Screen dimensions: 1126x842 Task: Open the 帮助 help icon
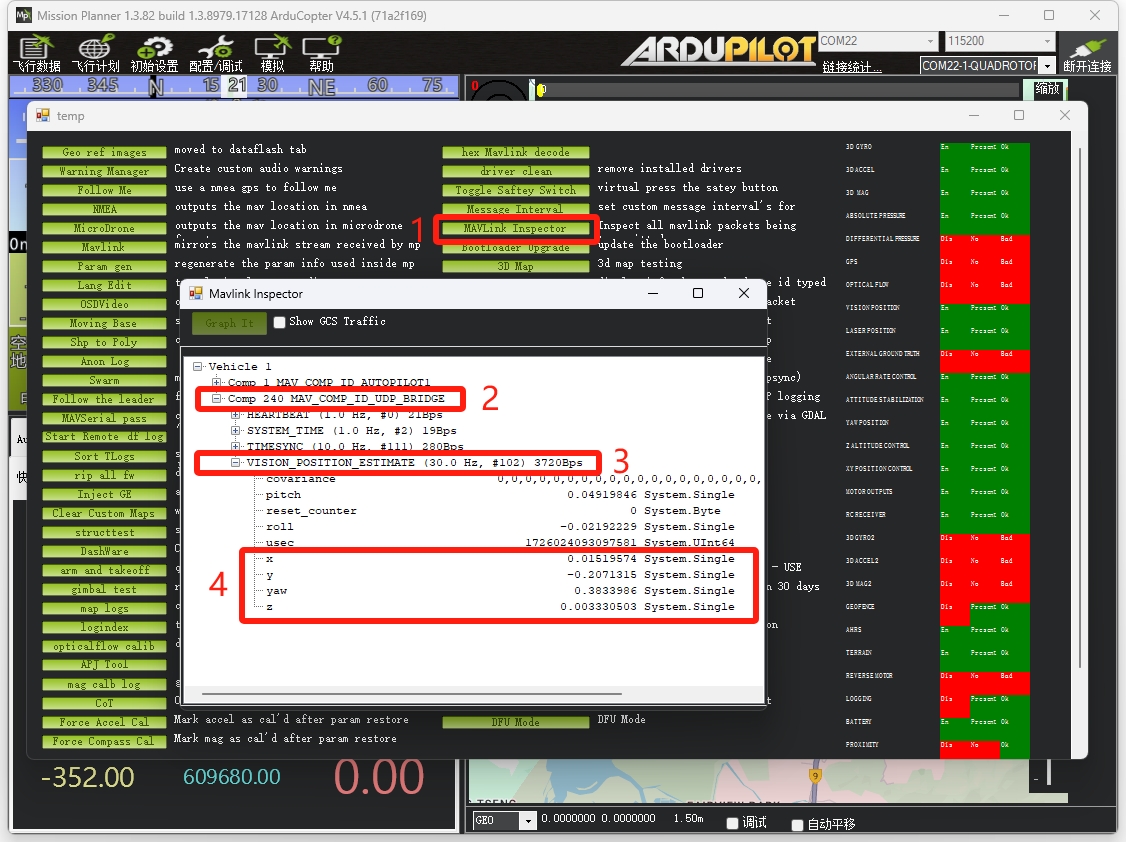[321, 54]
